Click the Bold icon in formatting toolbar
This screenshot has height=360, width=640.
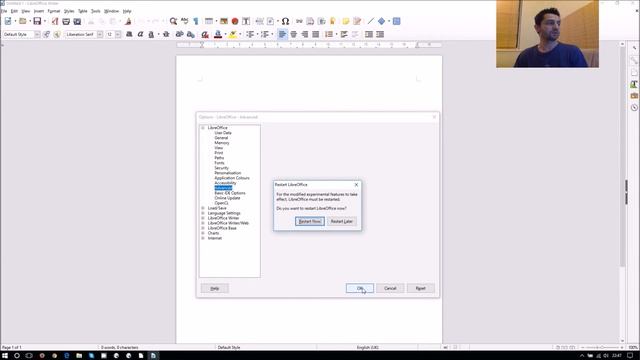click(129, 34)
